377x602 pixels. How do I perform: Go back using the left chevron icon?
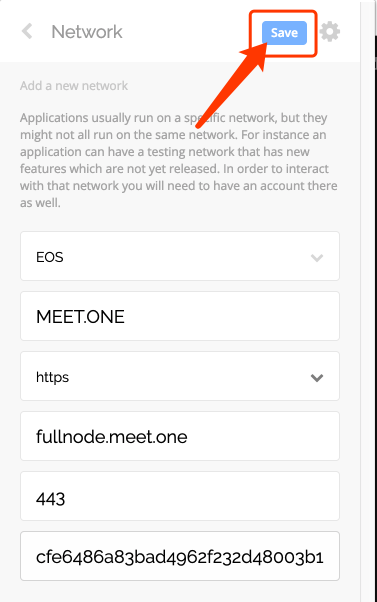(x=27, y=31)
